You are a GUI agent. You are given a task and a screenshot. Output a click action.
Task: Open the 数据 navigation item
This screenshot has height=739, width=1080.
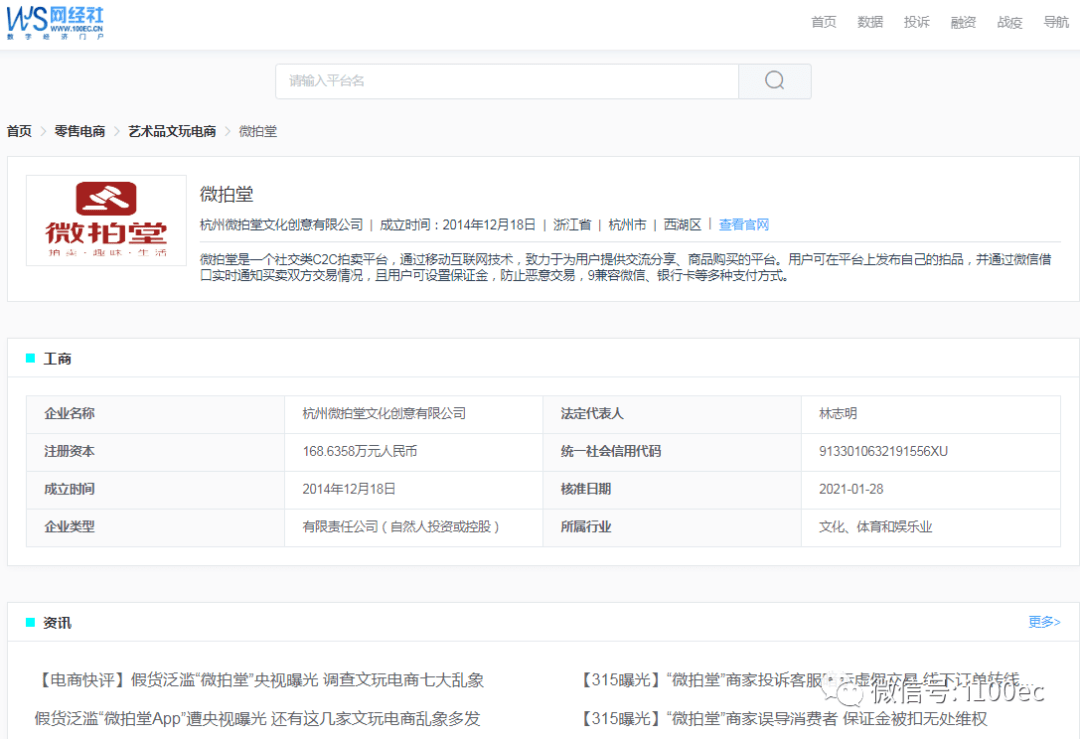869,22
